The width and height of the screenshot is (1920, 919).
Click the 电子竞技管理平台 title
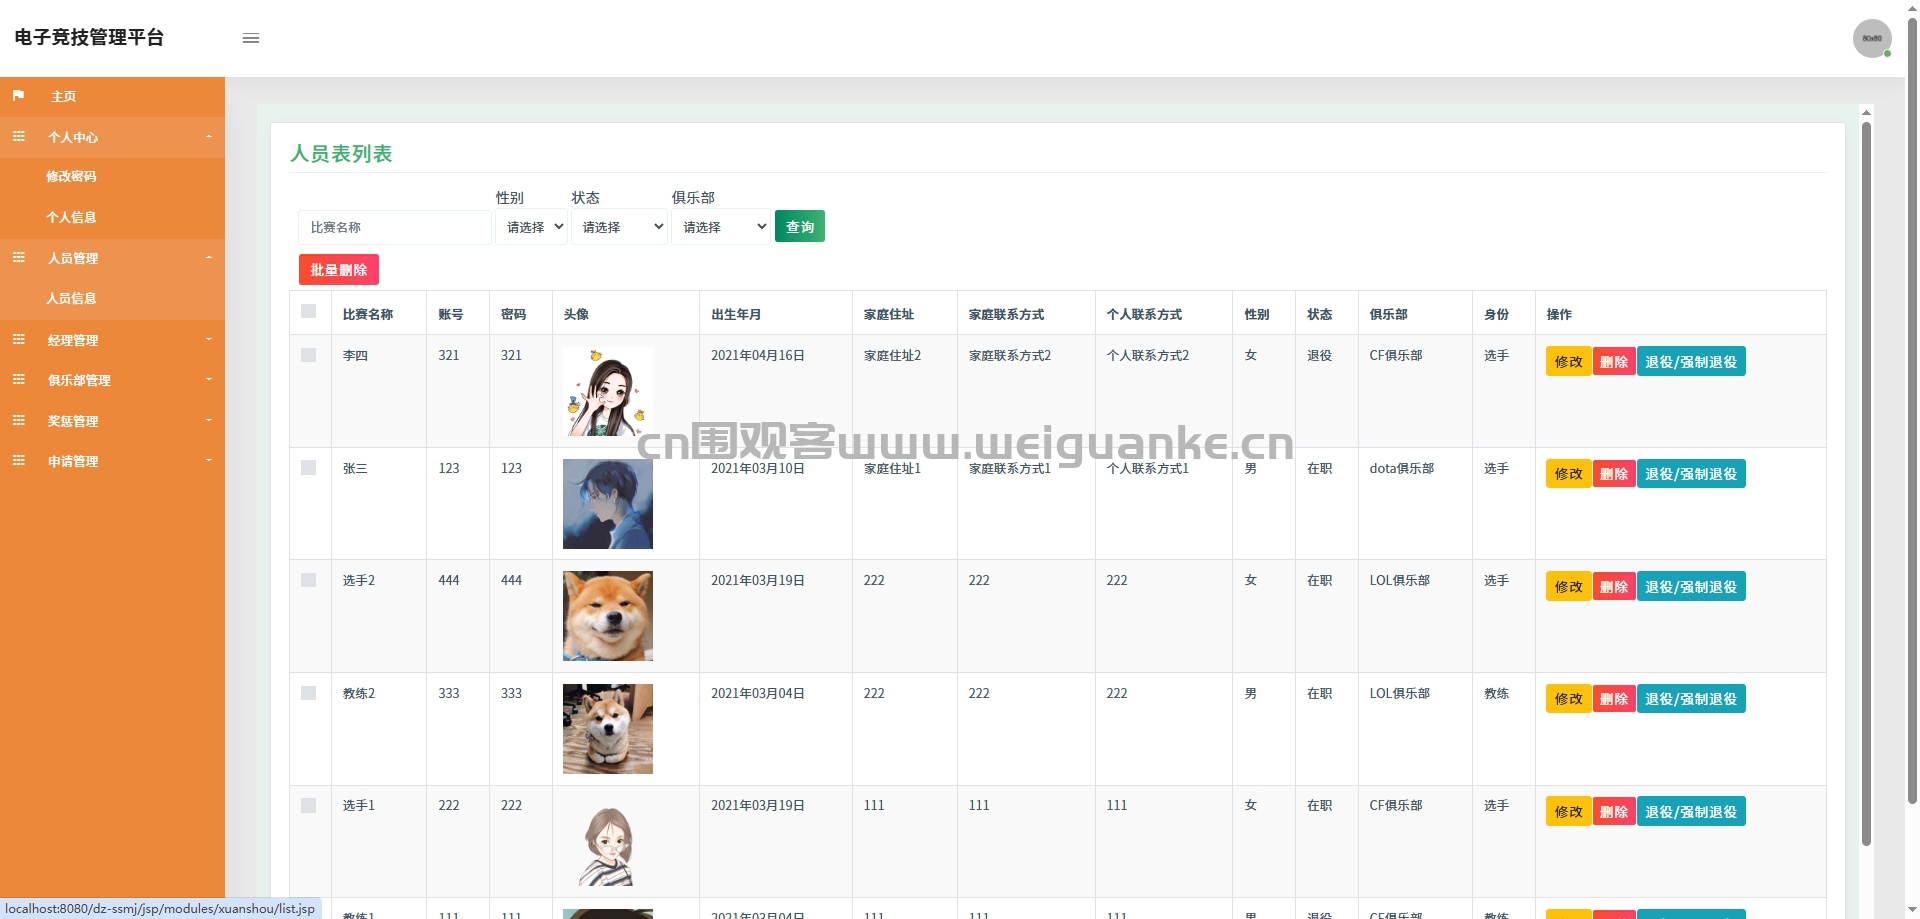pyautogui.click(x=89, y=38)
